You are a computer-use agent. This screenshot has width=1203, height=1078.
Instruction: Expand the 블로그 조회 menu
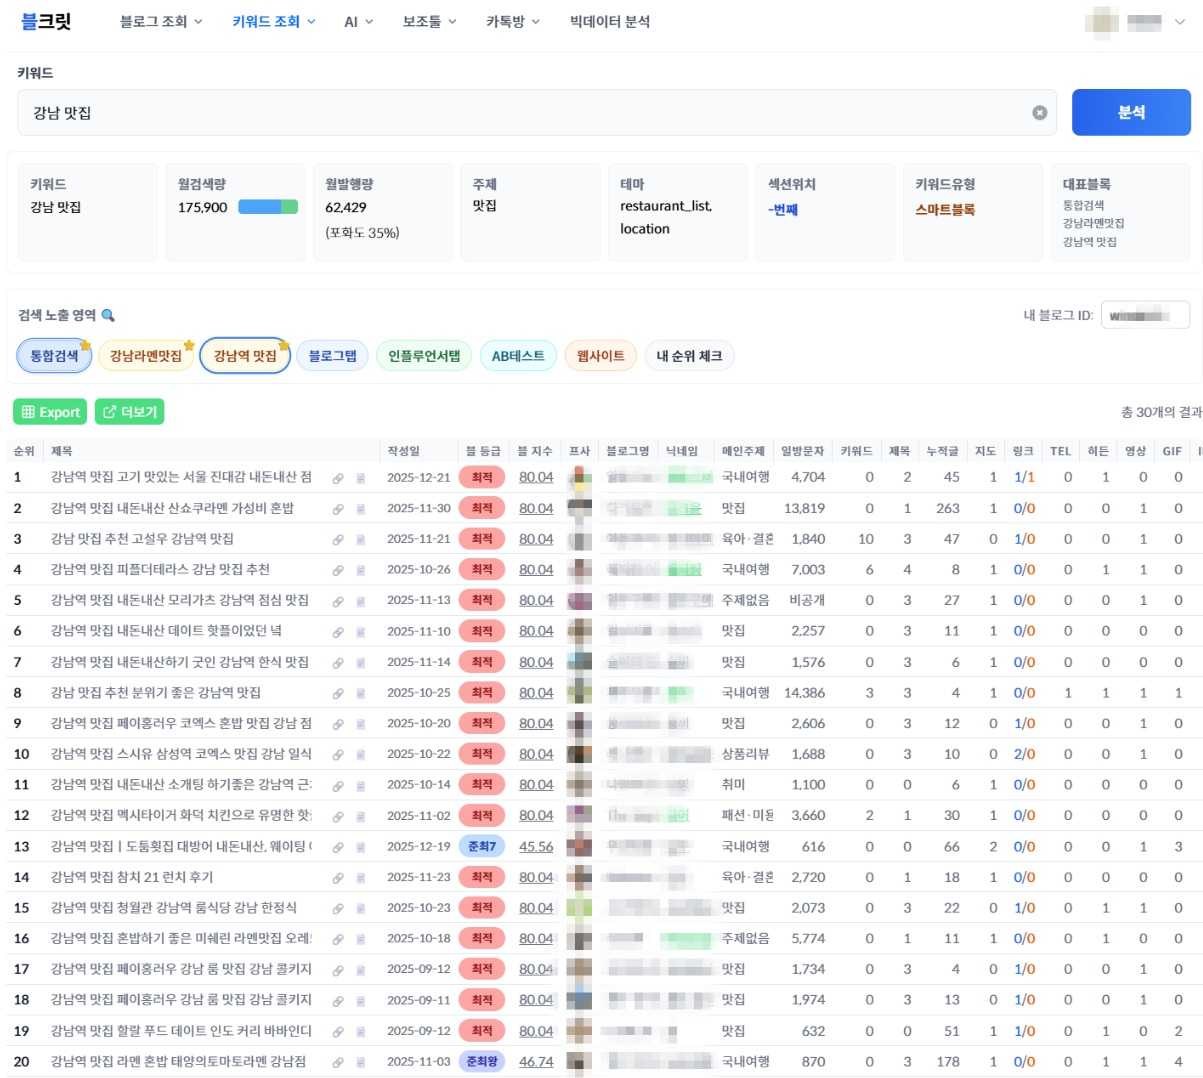161,21
